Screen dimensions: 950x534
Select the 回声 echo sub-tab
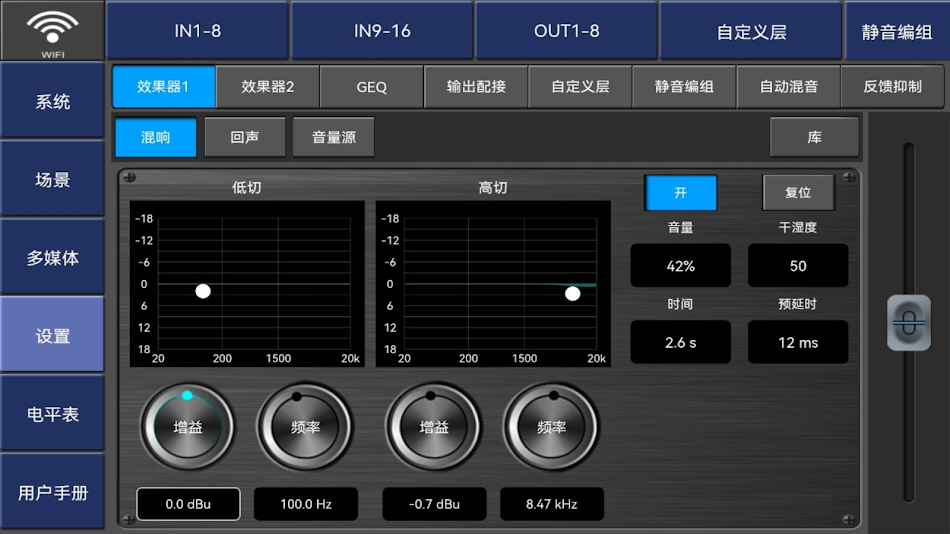point(245,137)
